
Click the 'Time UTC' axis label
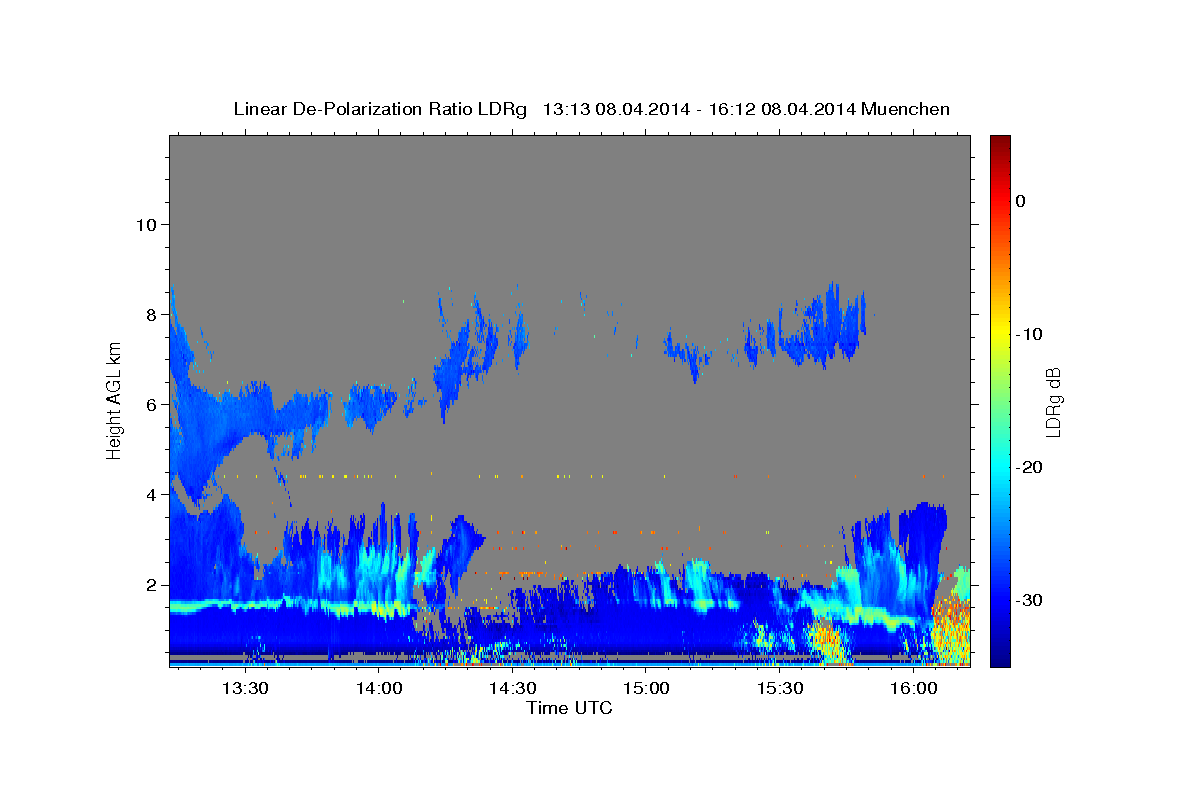[569, 708]
